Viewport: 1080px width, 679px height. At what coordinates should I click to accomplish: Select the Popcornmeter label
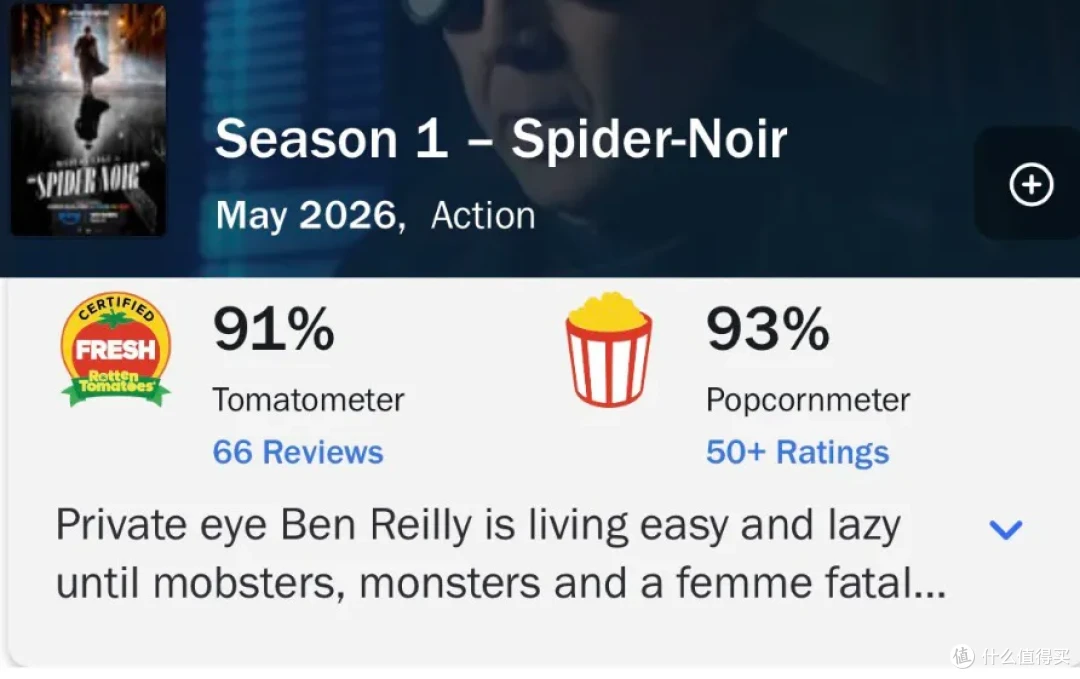click(808, 400)
